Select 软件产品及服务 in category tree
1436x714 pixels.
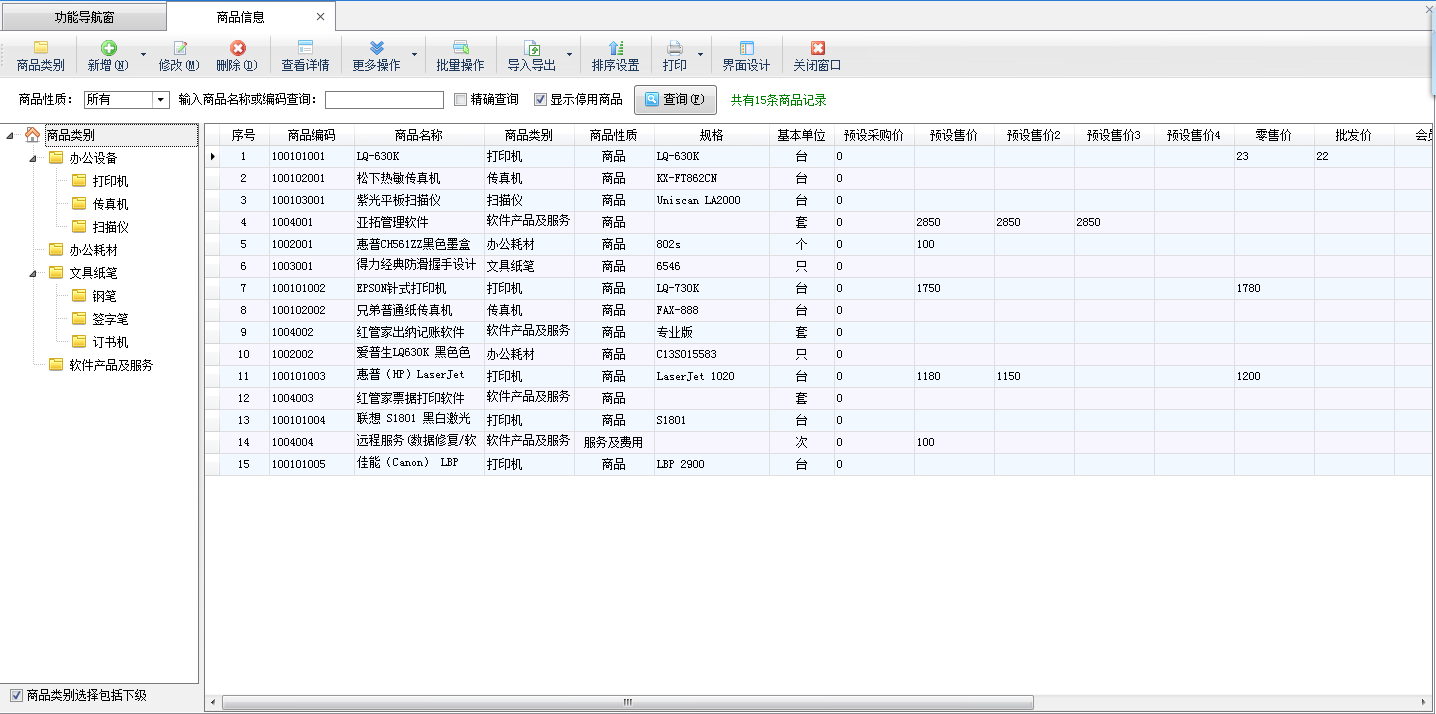[111, 365]
